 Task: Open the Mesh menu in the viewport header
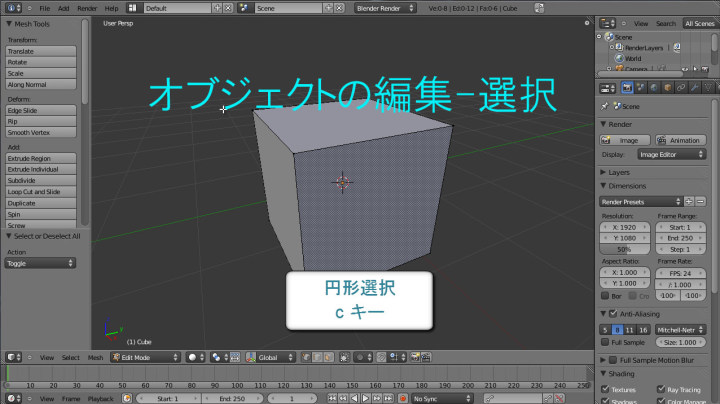(95, 356)
